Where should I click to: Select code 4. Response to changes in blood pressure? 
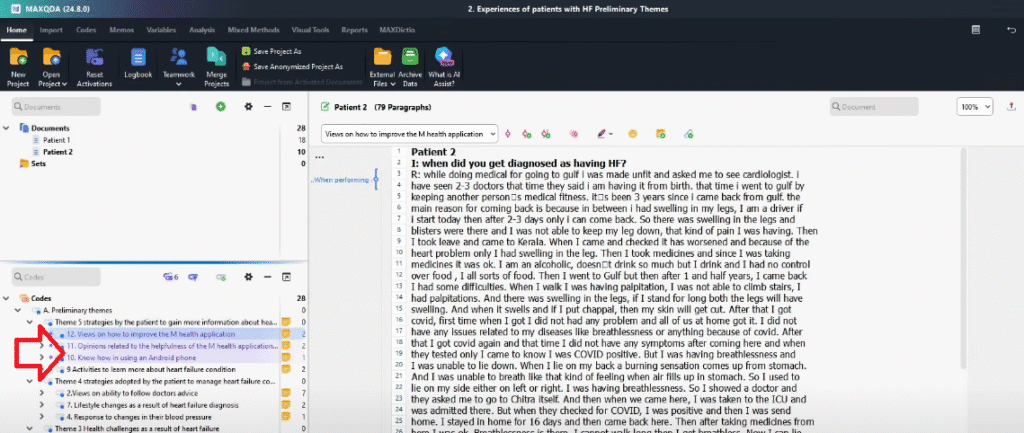pyautogui.click(x=138, y=417)
